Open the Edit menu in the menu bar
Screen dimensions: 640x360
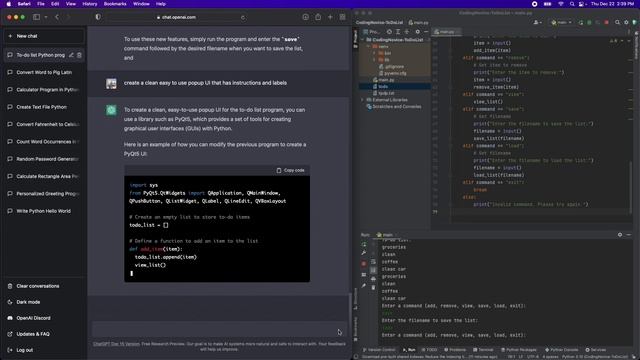[55, 4]
